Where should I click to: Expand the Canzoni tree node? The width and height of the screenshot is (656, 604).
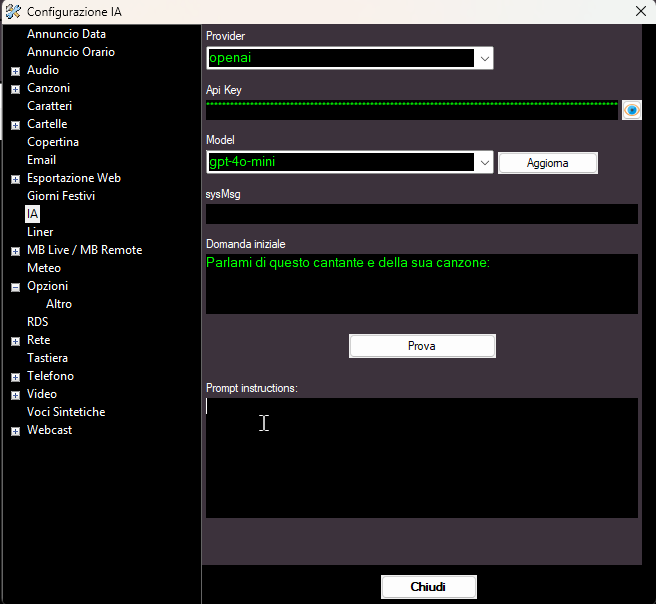pos(15,90)
